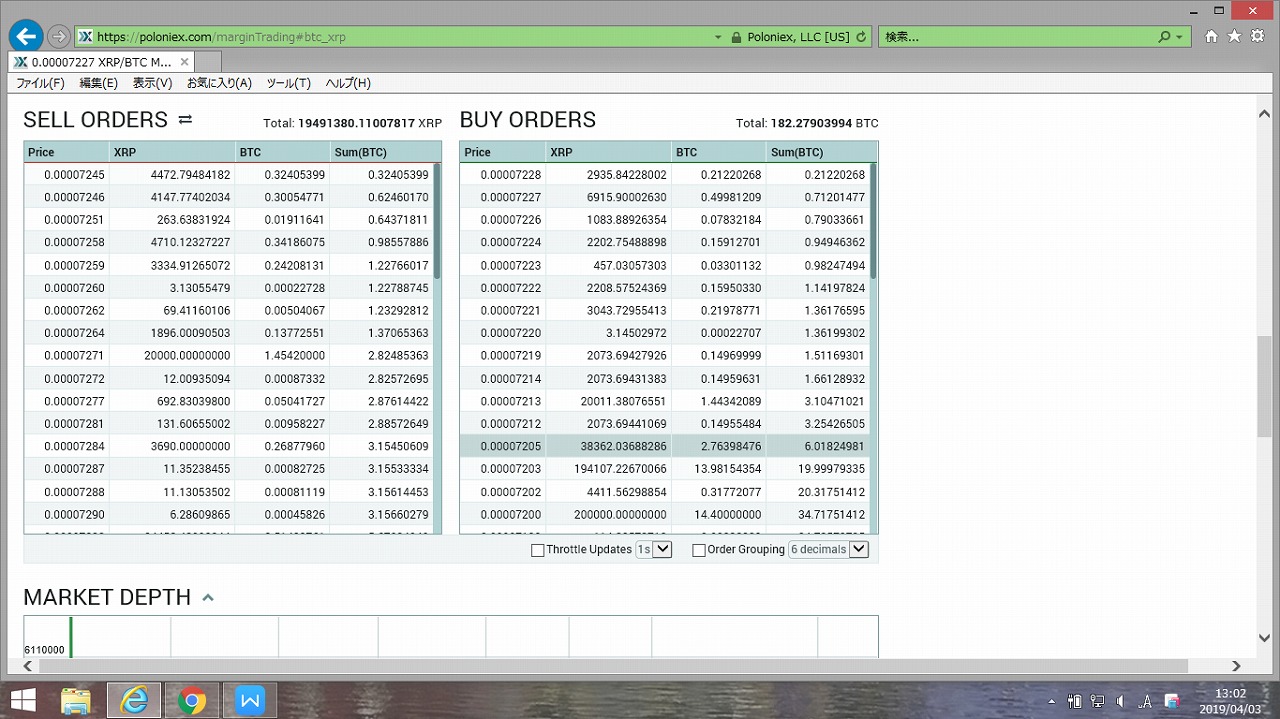Open File Explorer from the taskbar
The width and height of the screenshot is (1280, 719).
(x=77, y=700)
